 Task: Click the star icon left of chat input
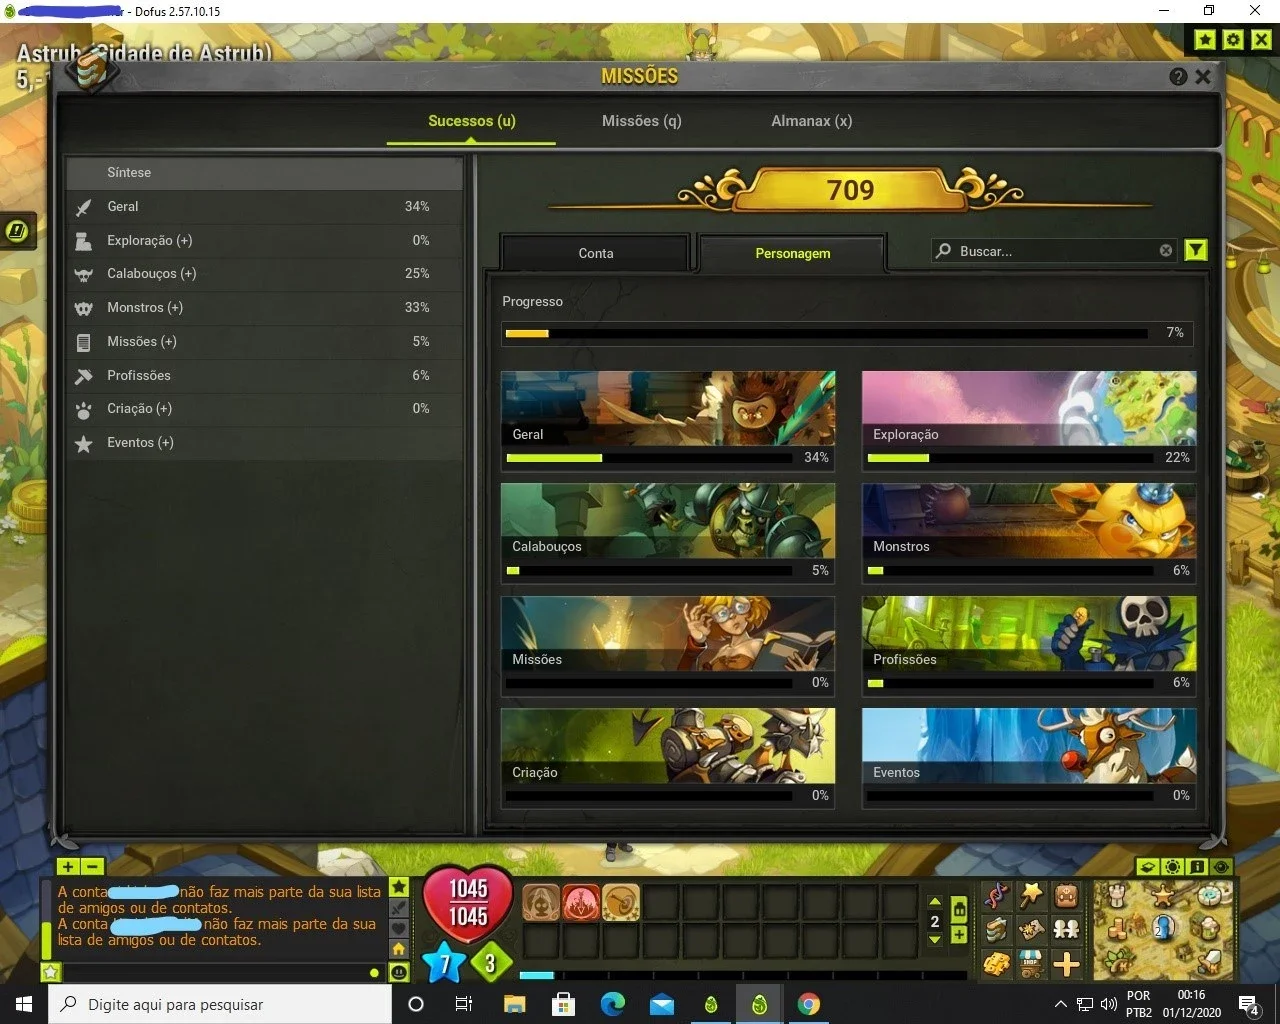(51, 971)
